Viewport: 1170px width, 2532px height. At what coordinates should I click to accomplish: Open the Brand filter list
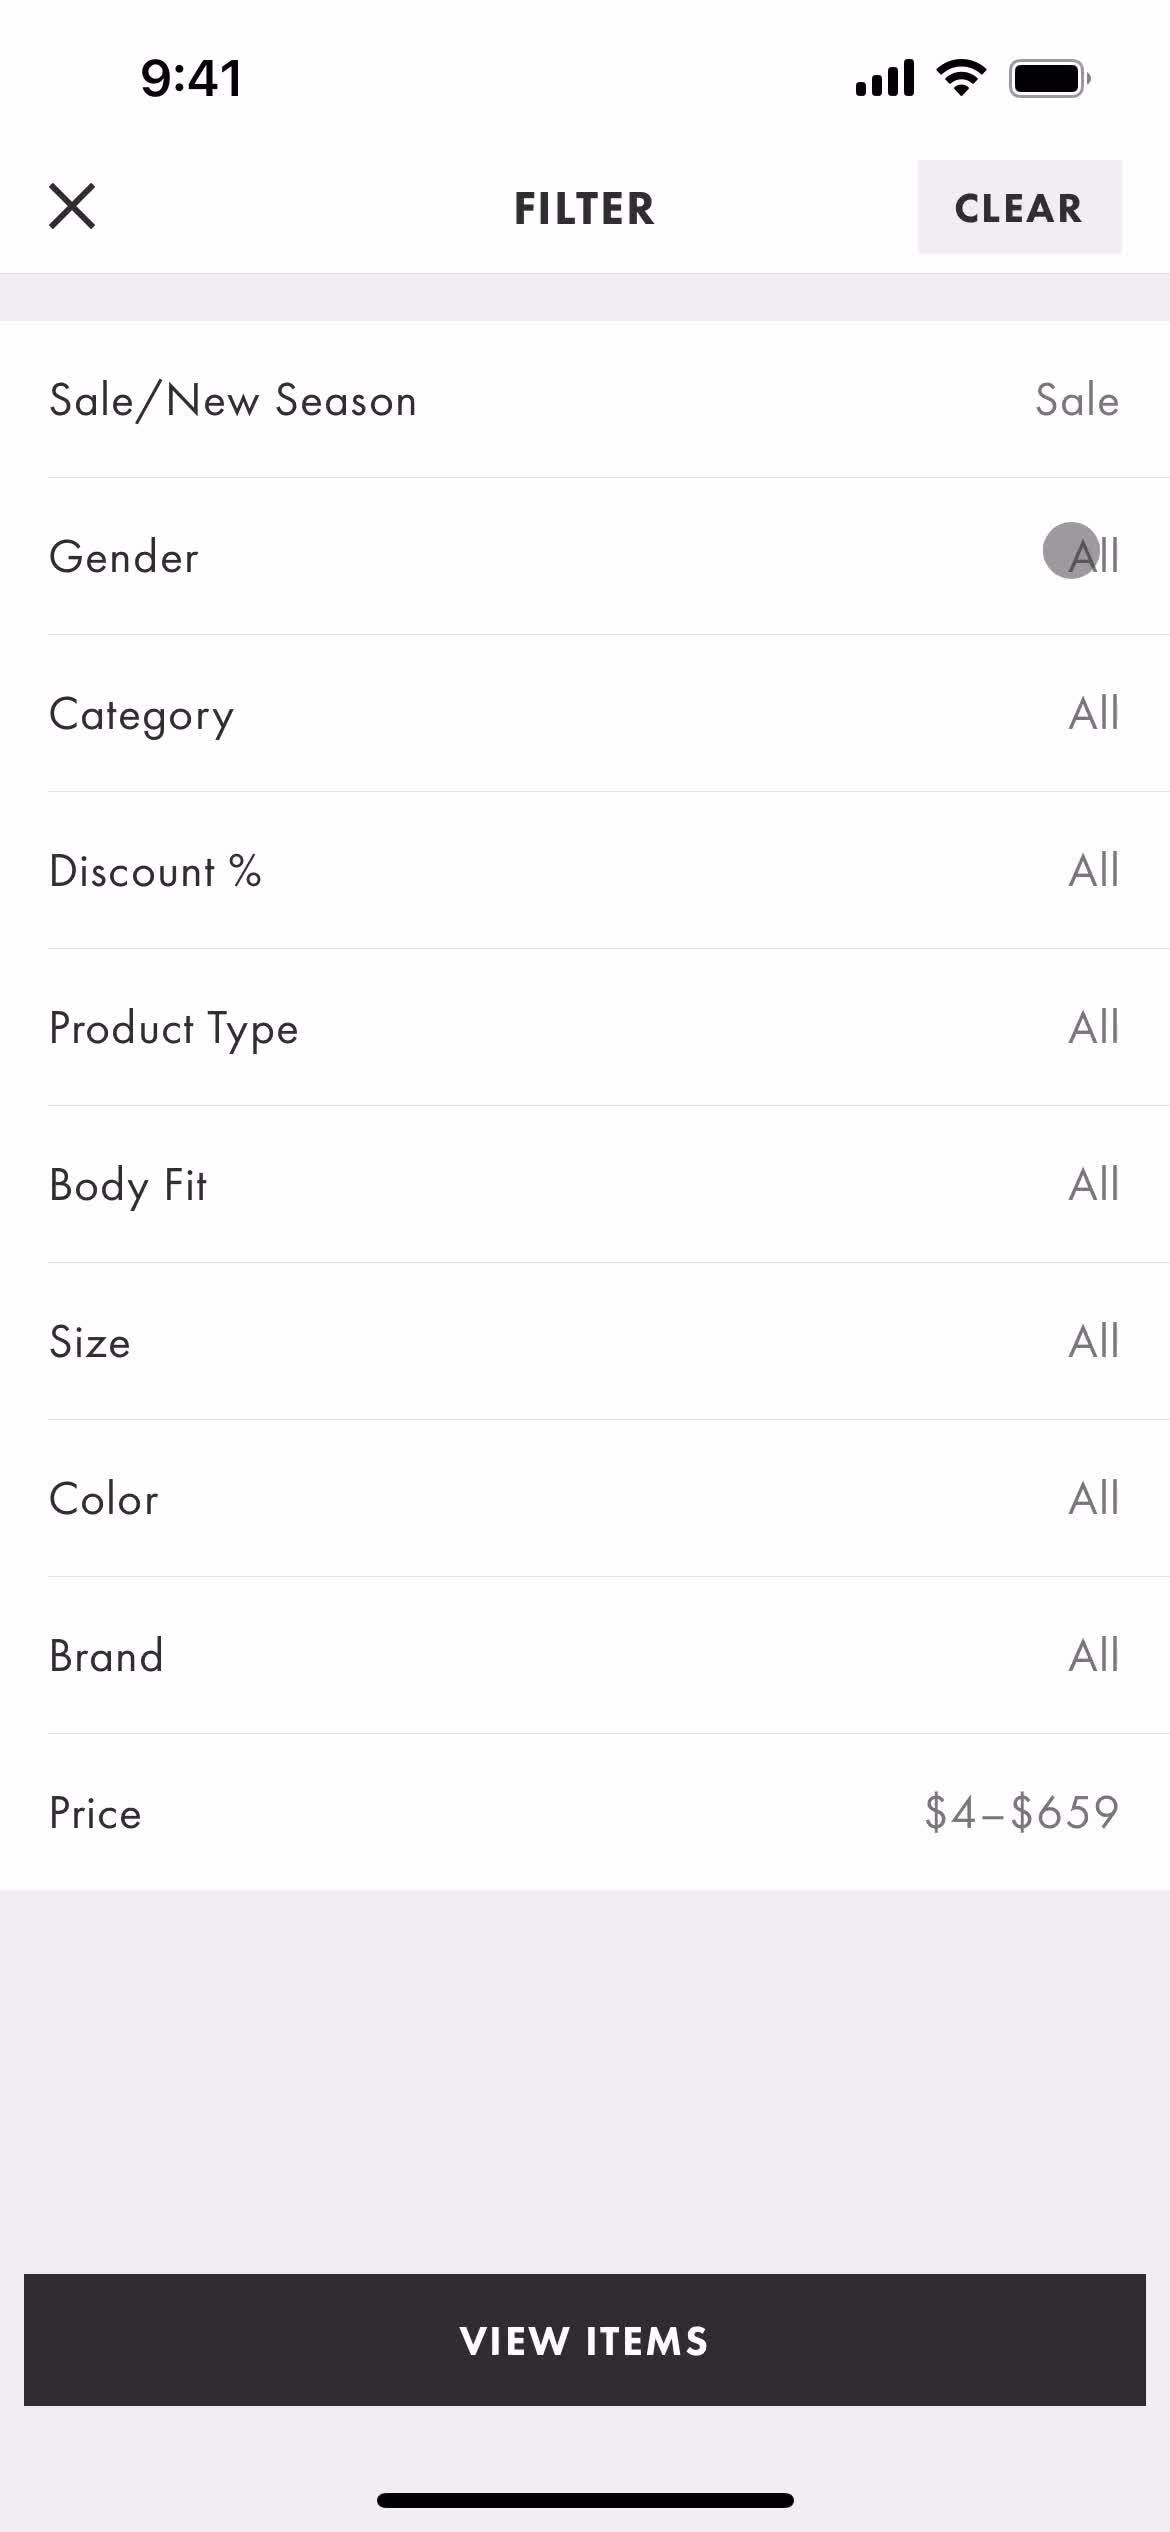(x=585, y=1655)
